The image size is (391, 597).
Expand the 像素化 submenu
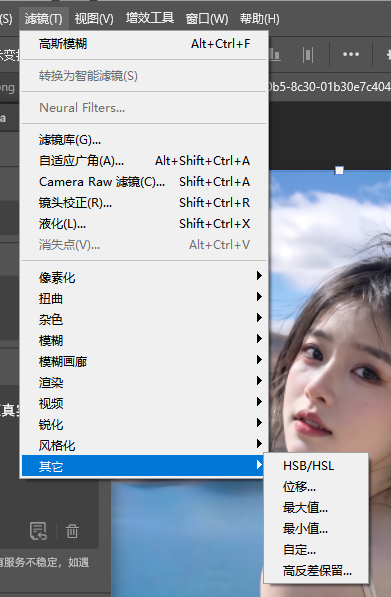point(145,278)
